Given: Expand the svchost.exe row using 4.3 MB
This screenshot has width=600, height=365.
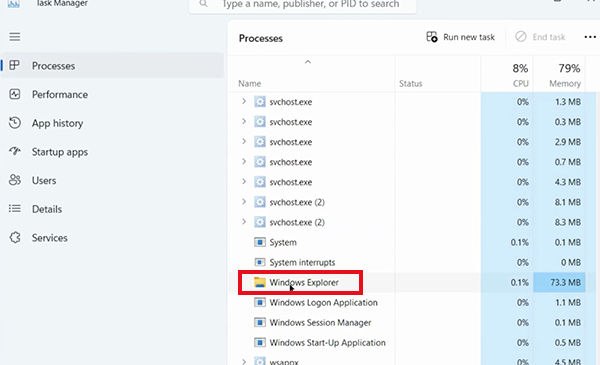Looking at the screenshot, I should point(244,181).
